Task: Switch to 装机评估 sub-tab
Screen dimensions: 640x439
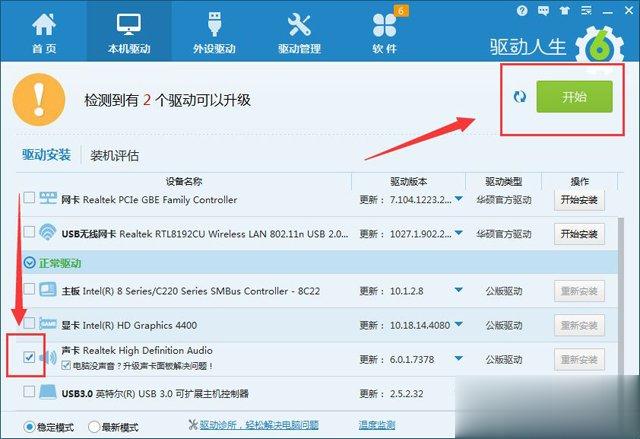Action: pos(115,155)
